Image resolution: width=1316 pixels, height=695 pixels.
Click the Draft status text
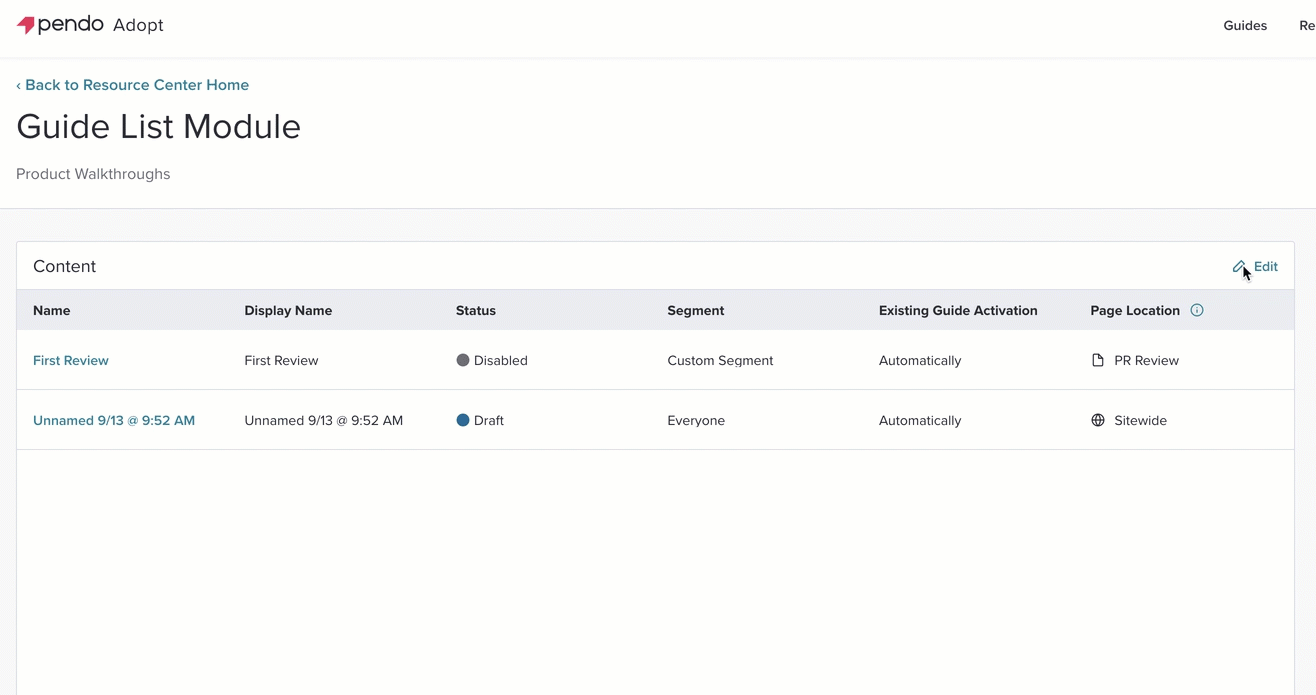(x=489, y=420)
